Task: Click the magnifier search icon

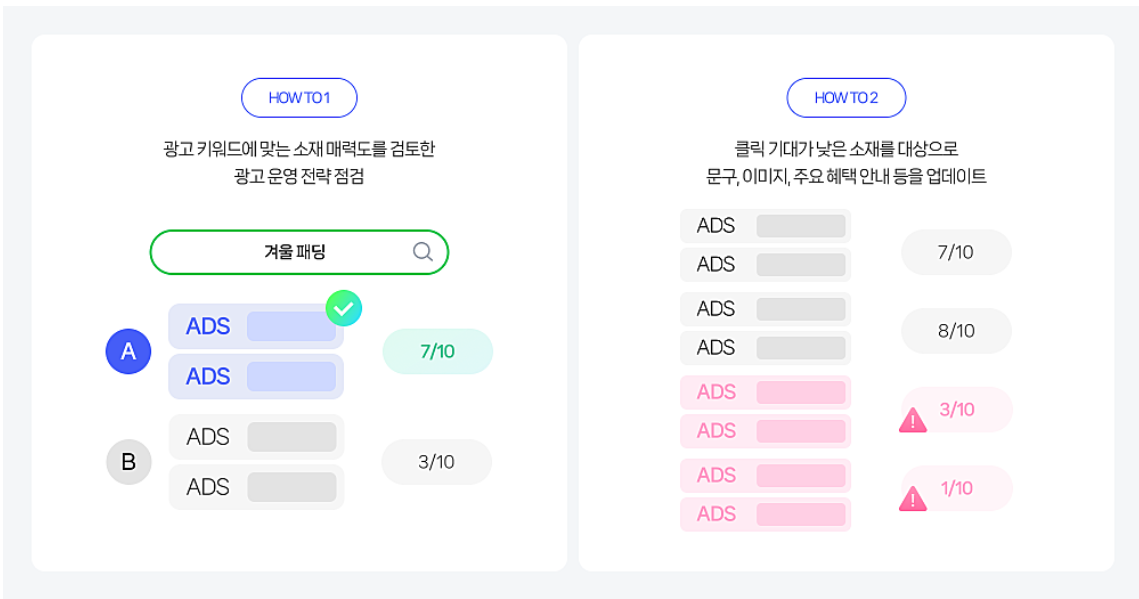Action: (423, 252)
